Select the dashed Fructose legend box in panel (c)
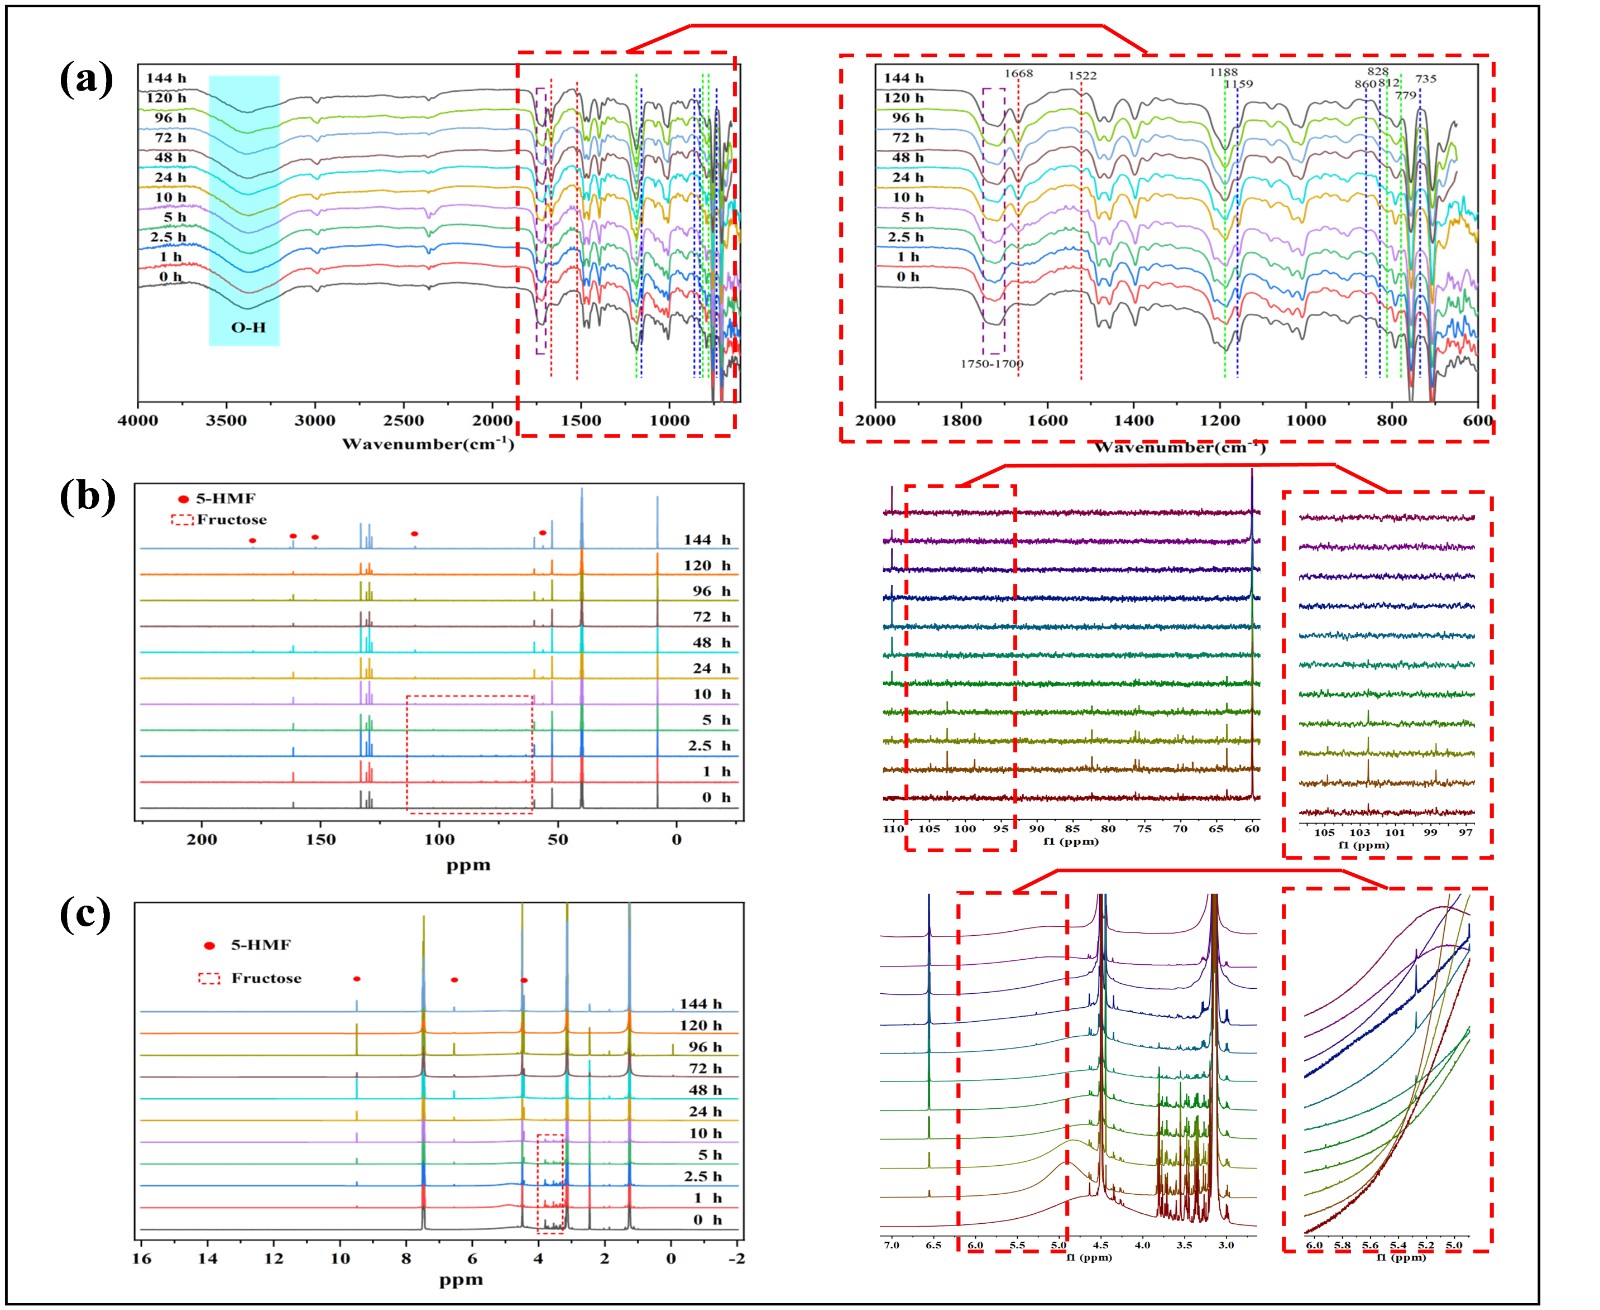 [x=209, y=978]
